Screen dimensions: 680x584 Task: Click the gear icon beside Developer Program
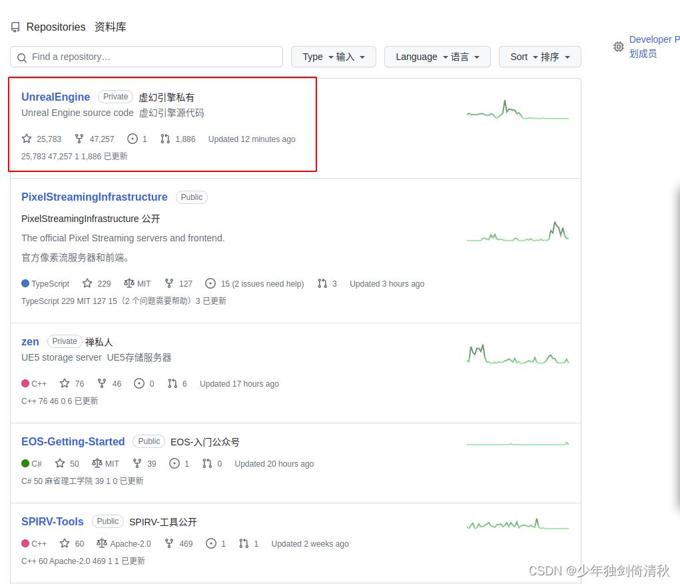[x=618, y=46]
